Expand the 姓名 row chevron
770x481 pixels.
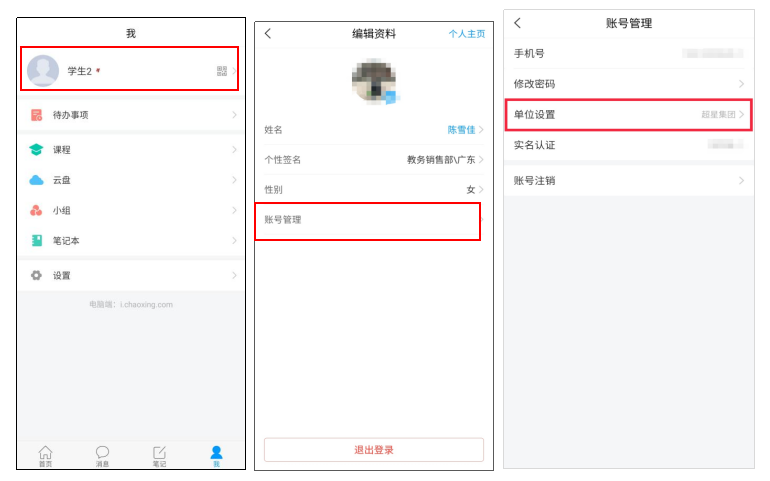[480, 130]
